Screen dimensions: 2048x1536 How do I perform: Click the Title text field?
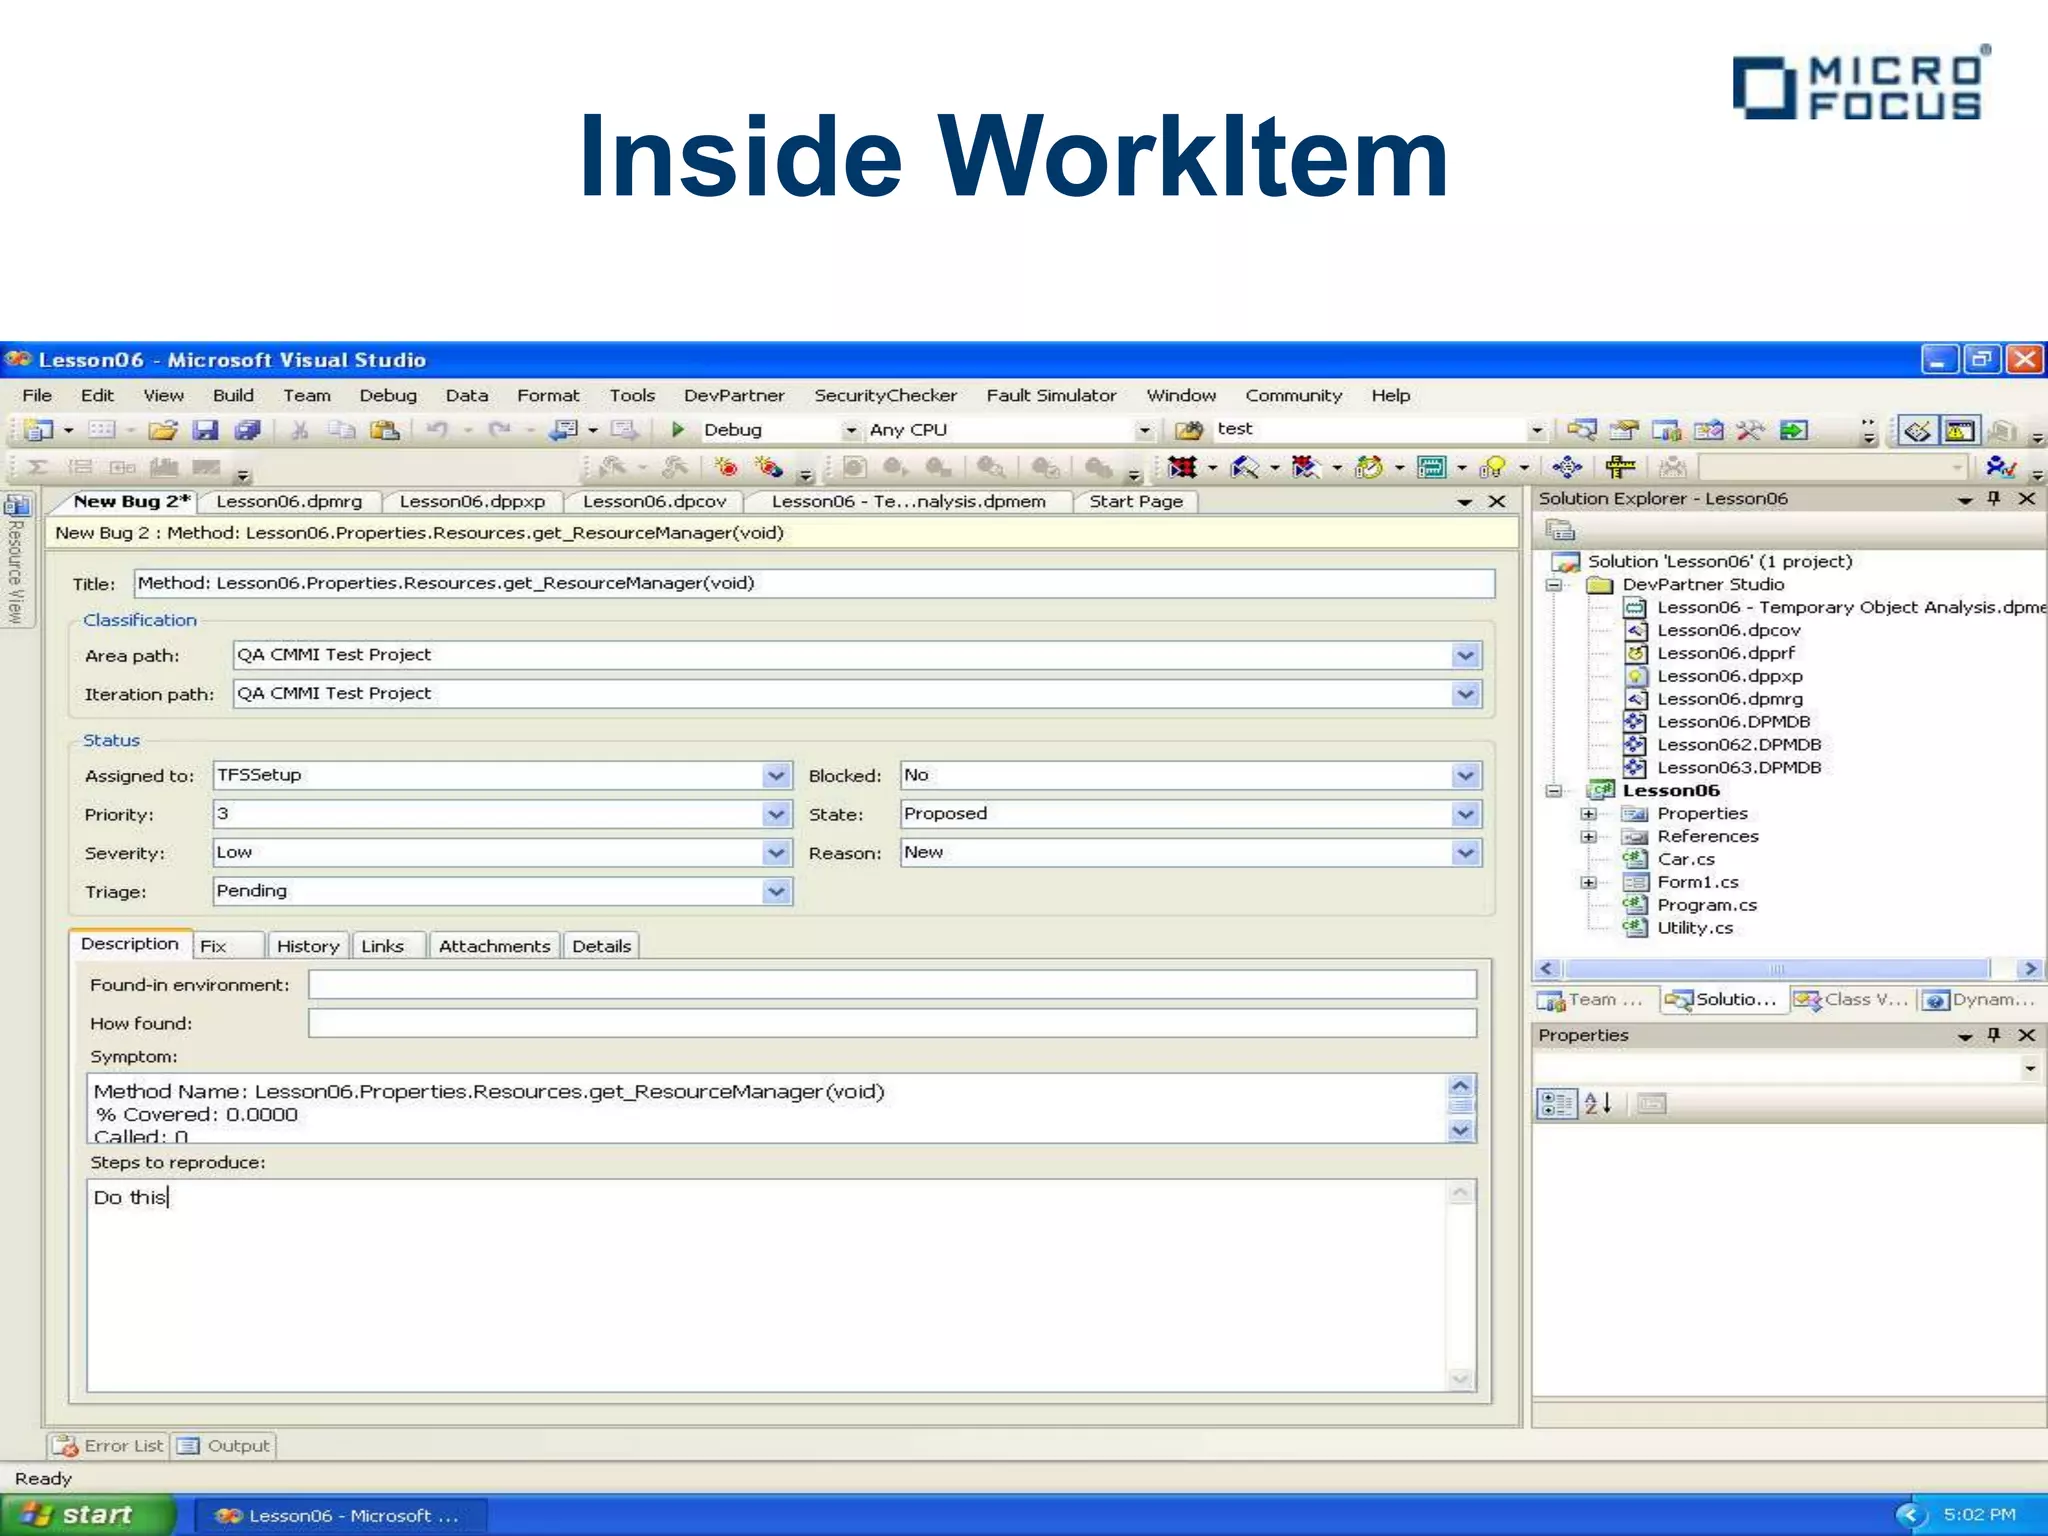pyautogui.click(x=814, y=583)
